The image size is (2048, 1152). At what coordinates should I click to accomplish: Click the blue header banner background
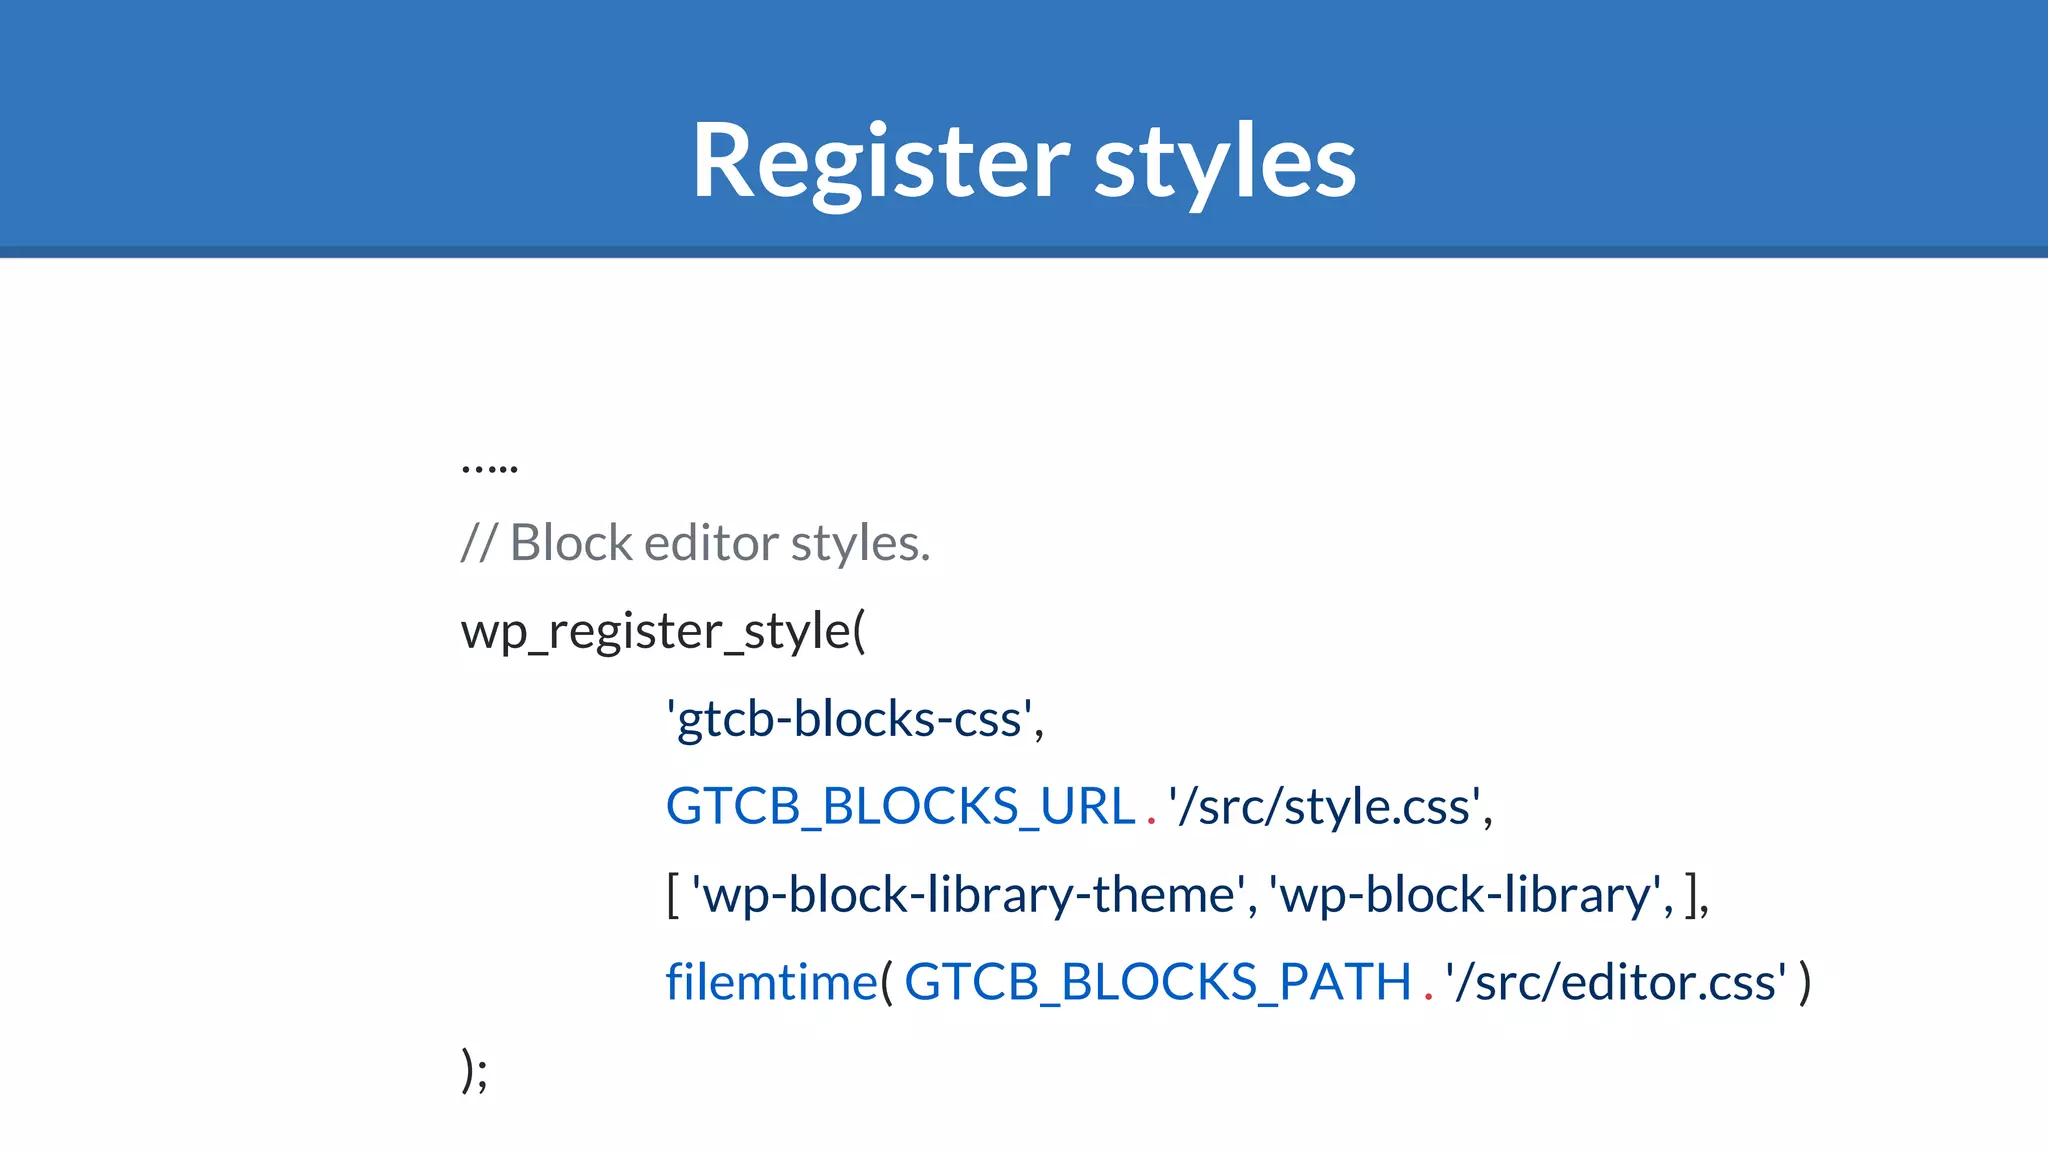[300, 120]
